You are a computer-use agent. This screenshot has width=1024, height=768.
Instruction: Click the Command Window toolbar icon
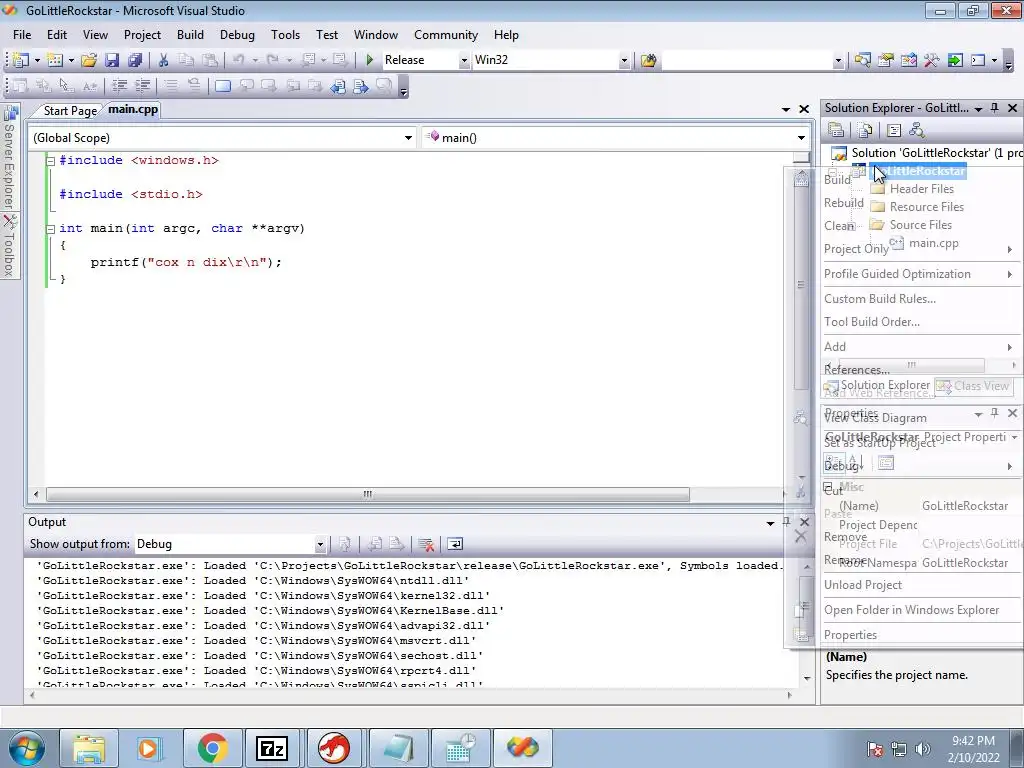coord(978,60)
